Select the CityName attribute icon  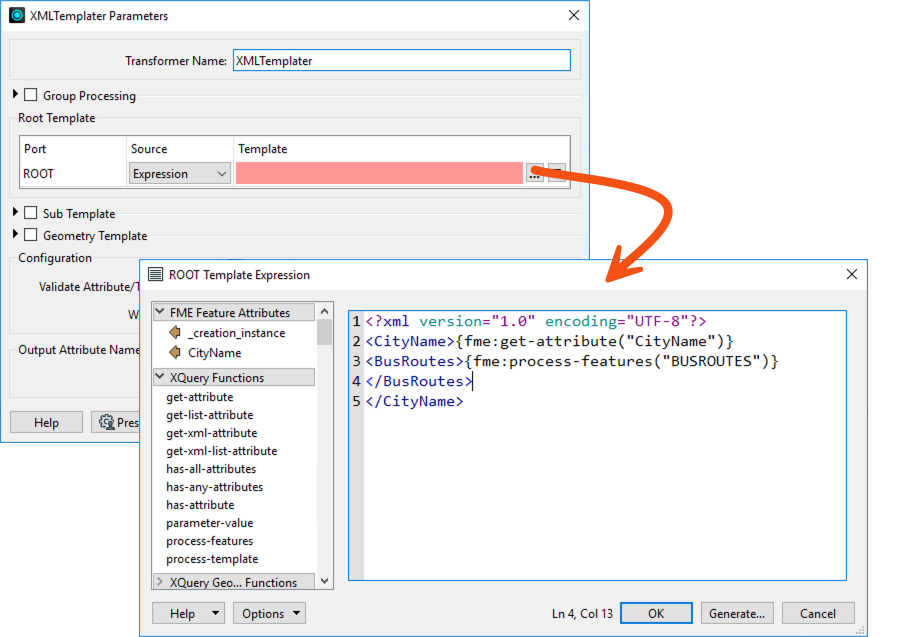pos(174,352)
